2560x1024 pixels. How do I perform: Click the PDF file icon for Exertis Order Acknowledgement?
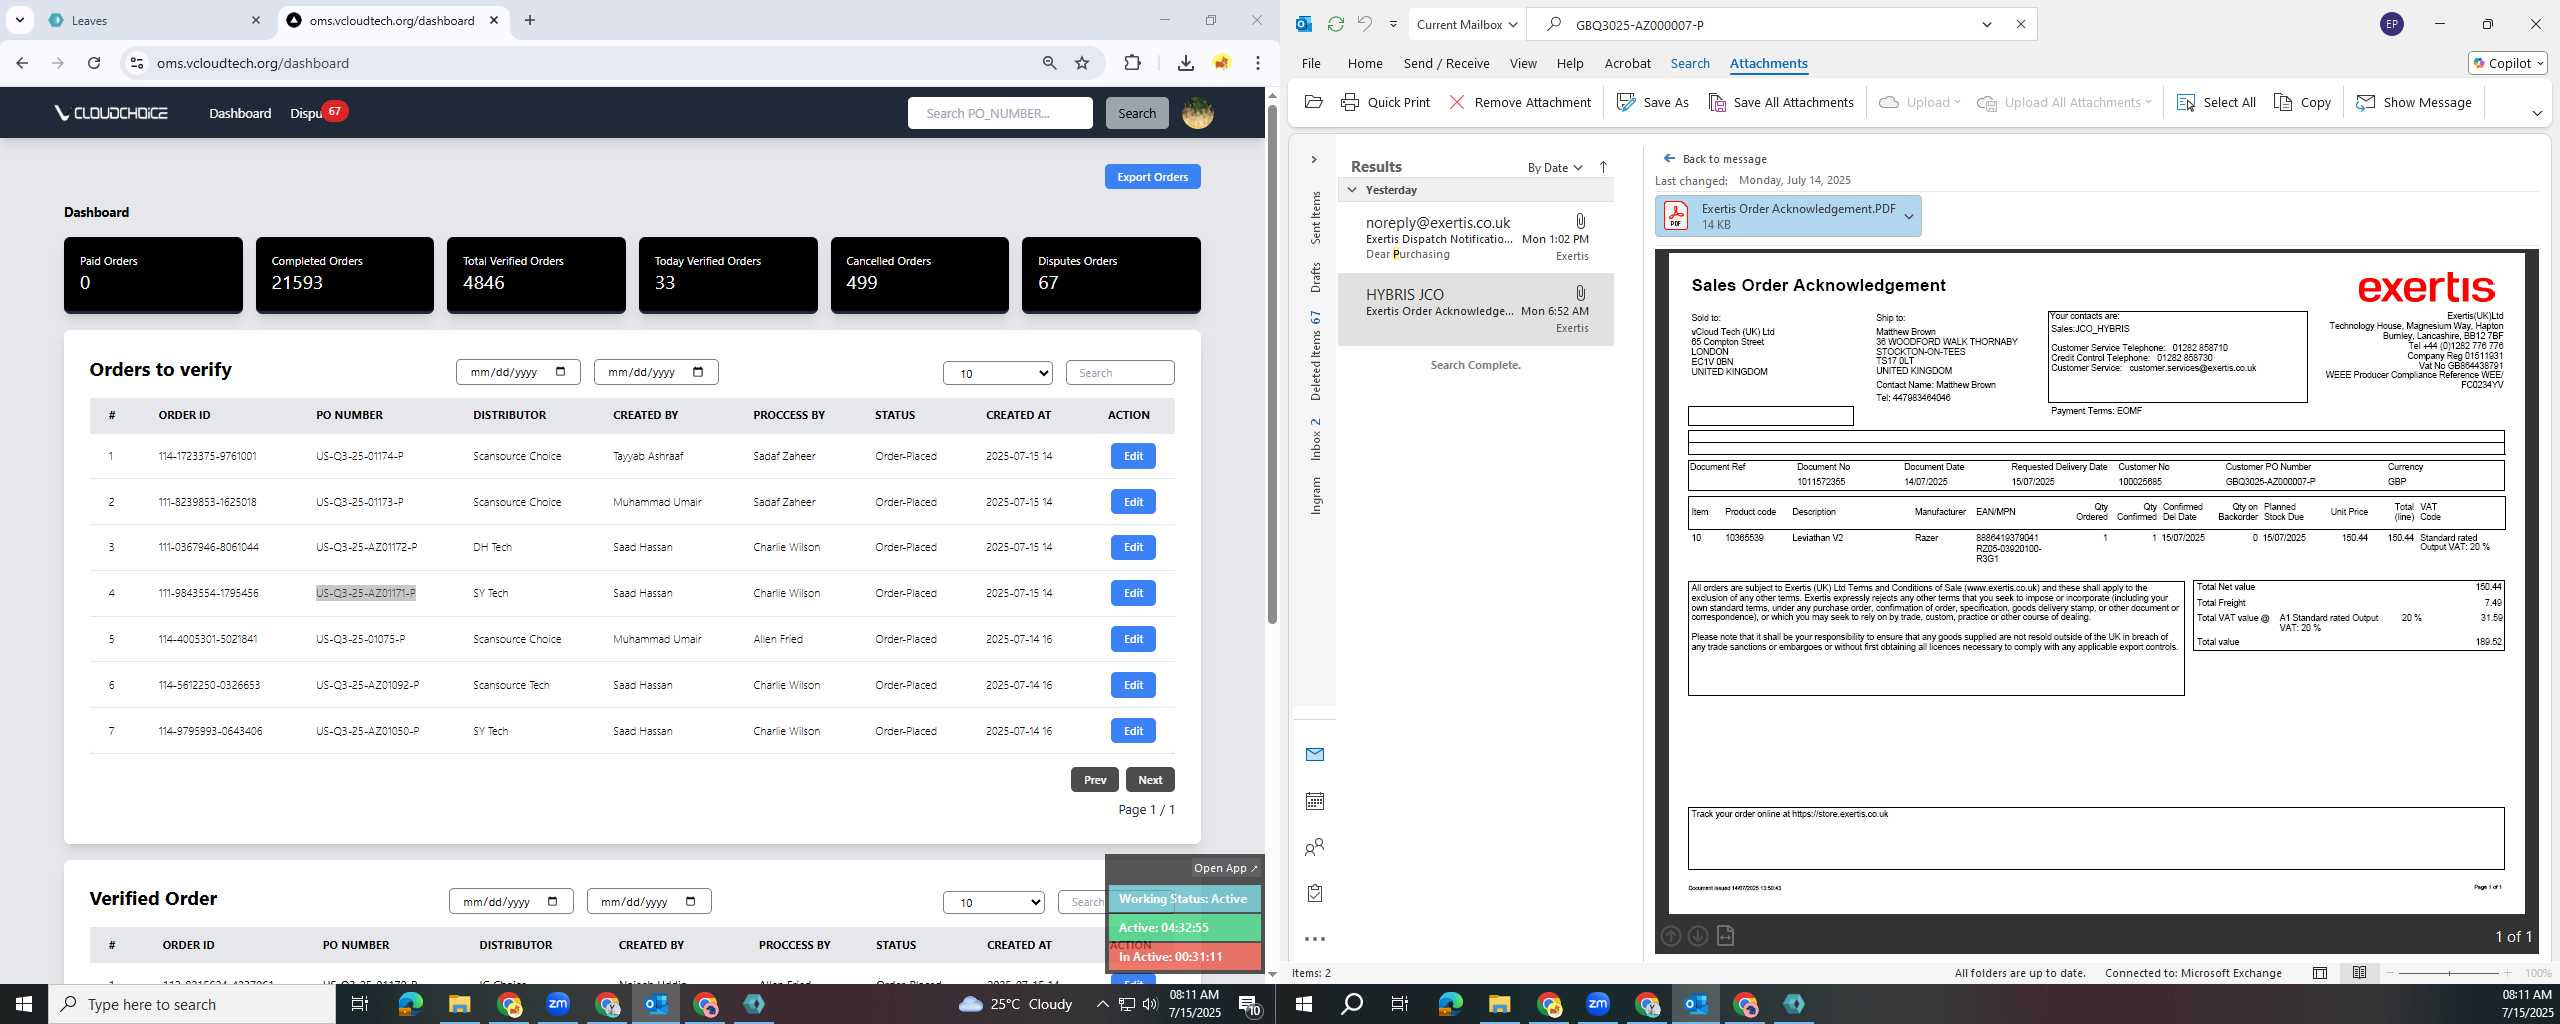[x=1677, y=215]
